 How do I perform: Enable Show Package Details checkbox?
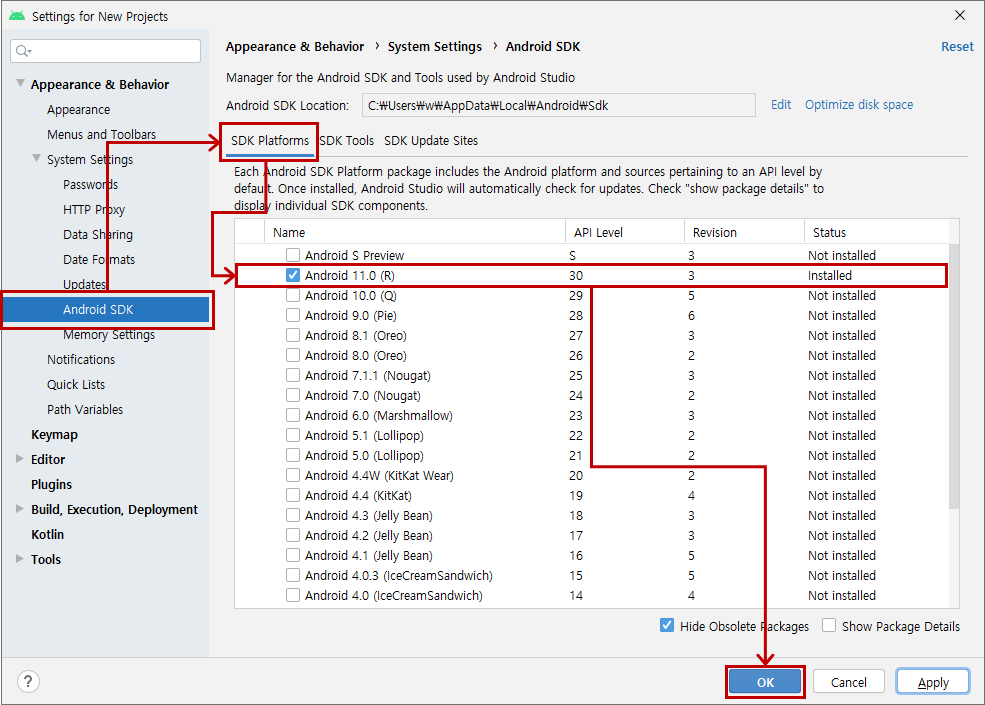tap(829, 626)
